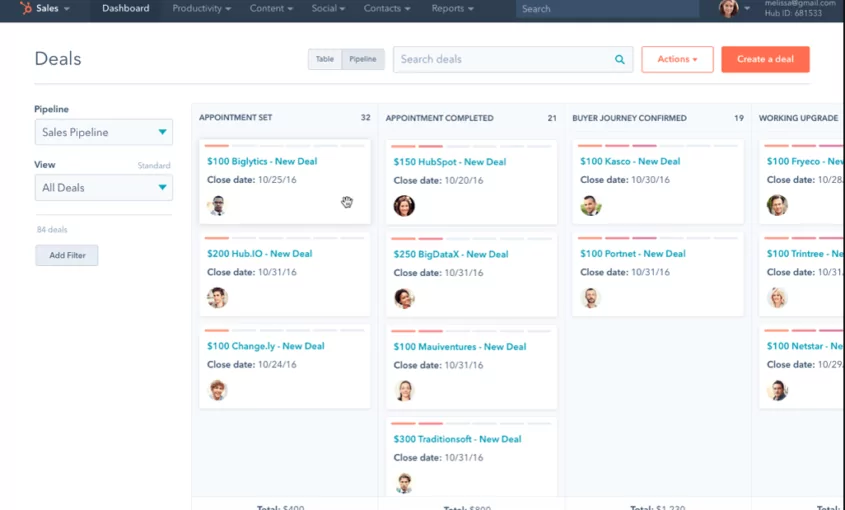Click the magnifier icon in Search deals
This screenshot has width=845, height=510.
tap(620, 59)
